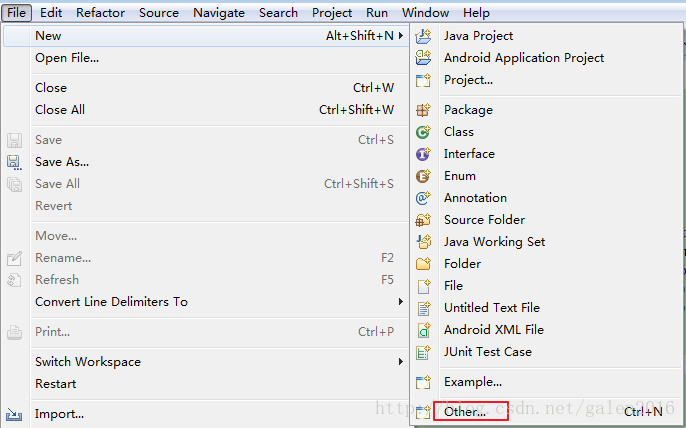The height and width of the screenshot is (428, 686).
Task: Click the Enum icon
Action: (x=423, y=176)
